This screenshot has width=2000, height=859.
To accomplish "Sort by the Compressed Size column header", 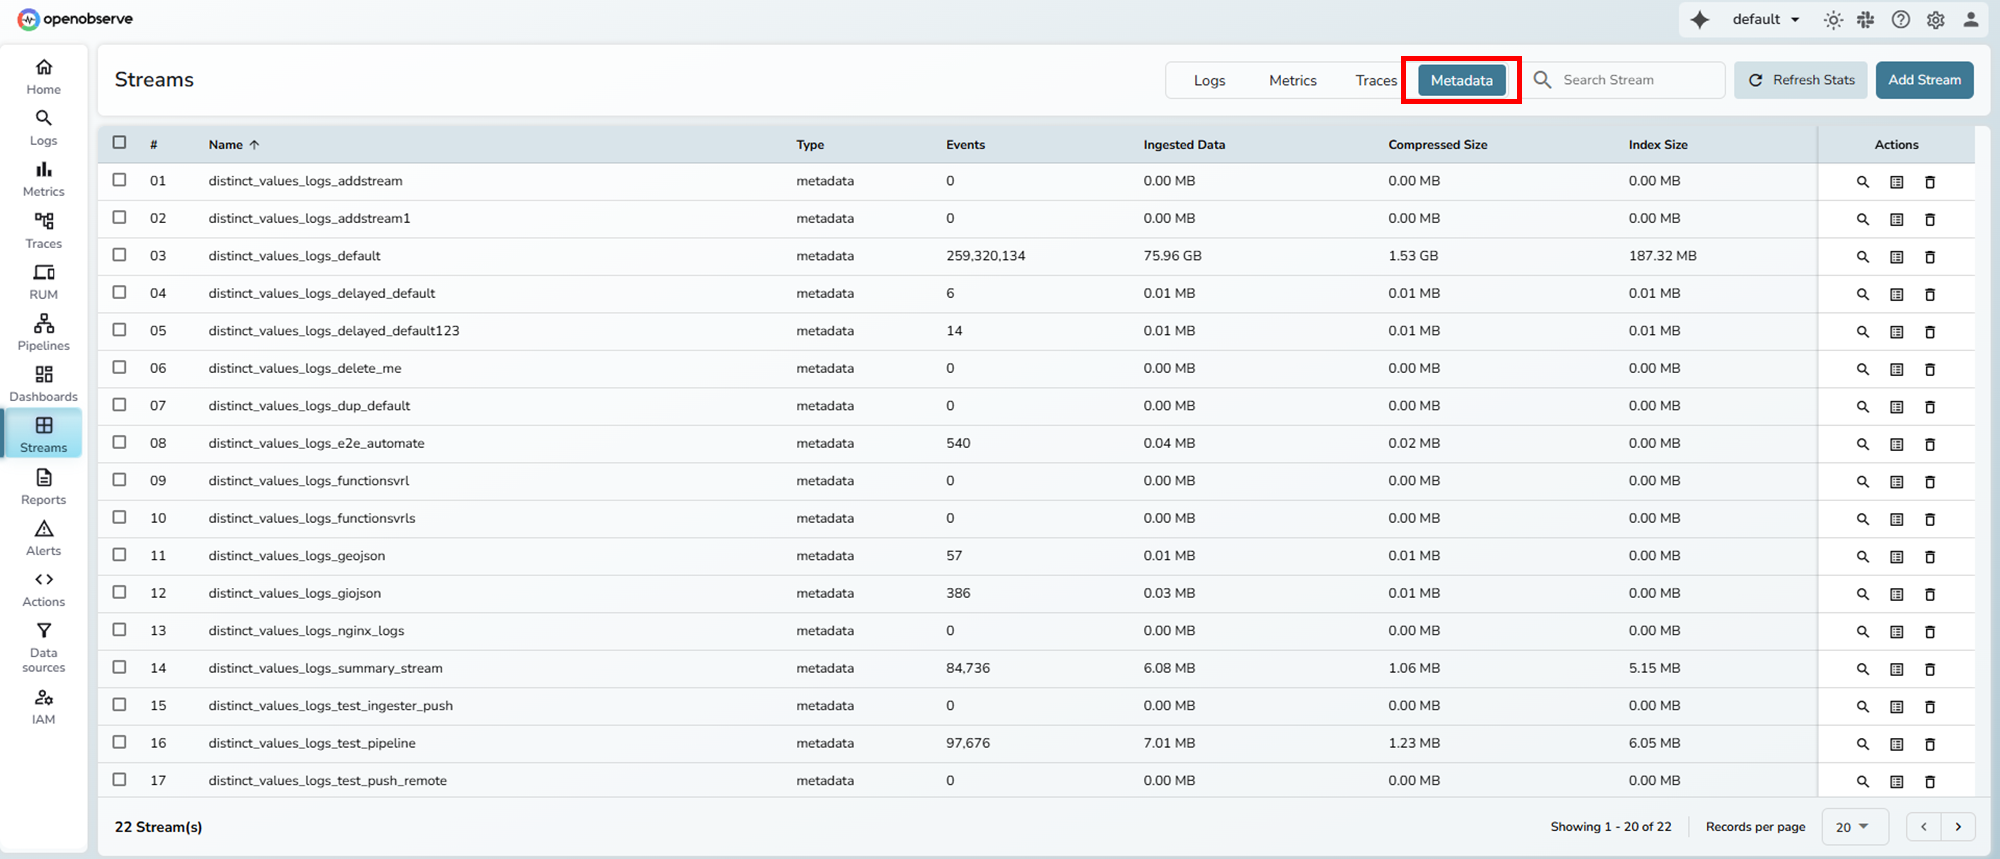I will (x=1437, y=145).
